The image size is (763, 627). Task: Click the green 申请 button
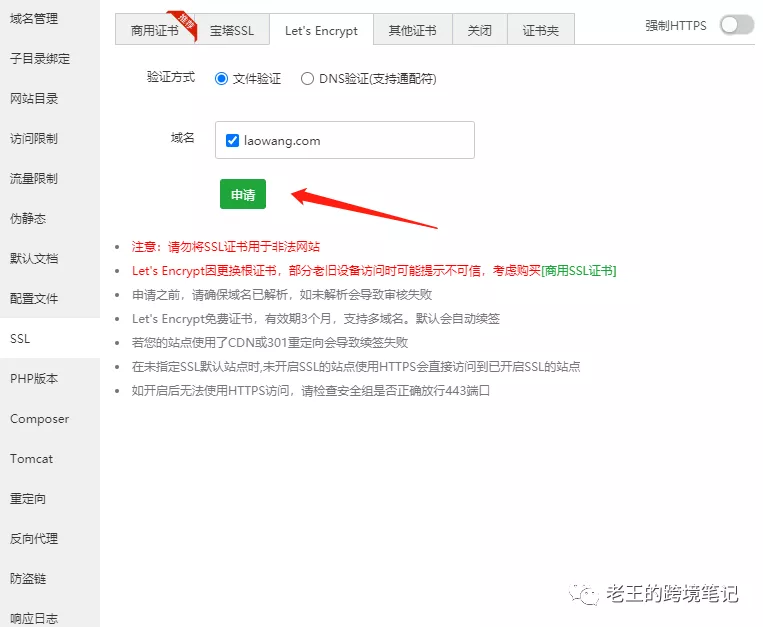click(243, 195)
